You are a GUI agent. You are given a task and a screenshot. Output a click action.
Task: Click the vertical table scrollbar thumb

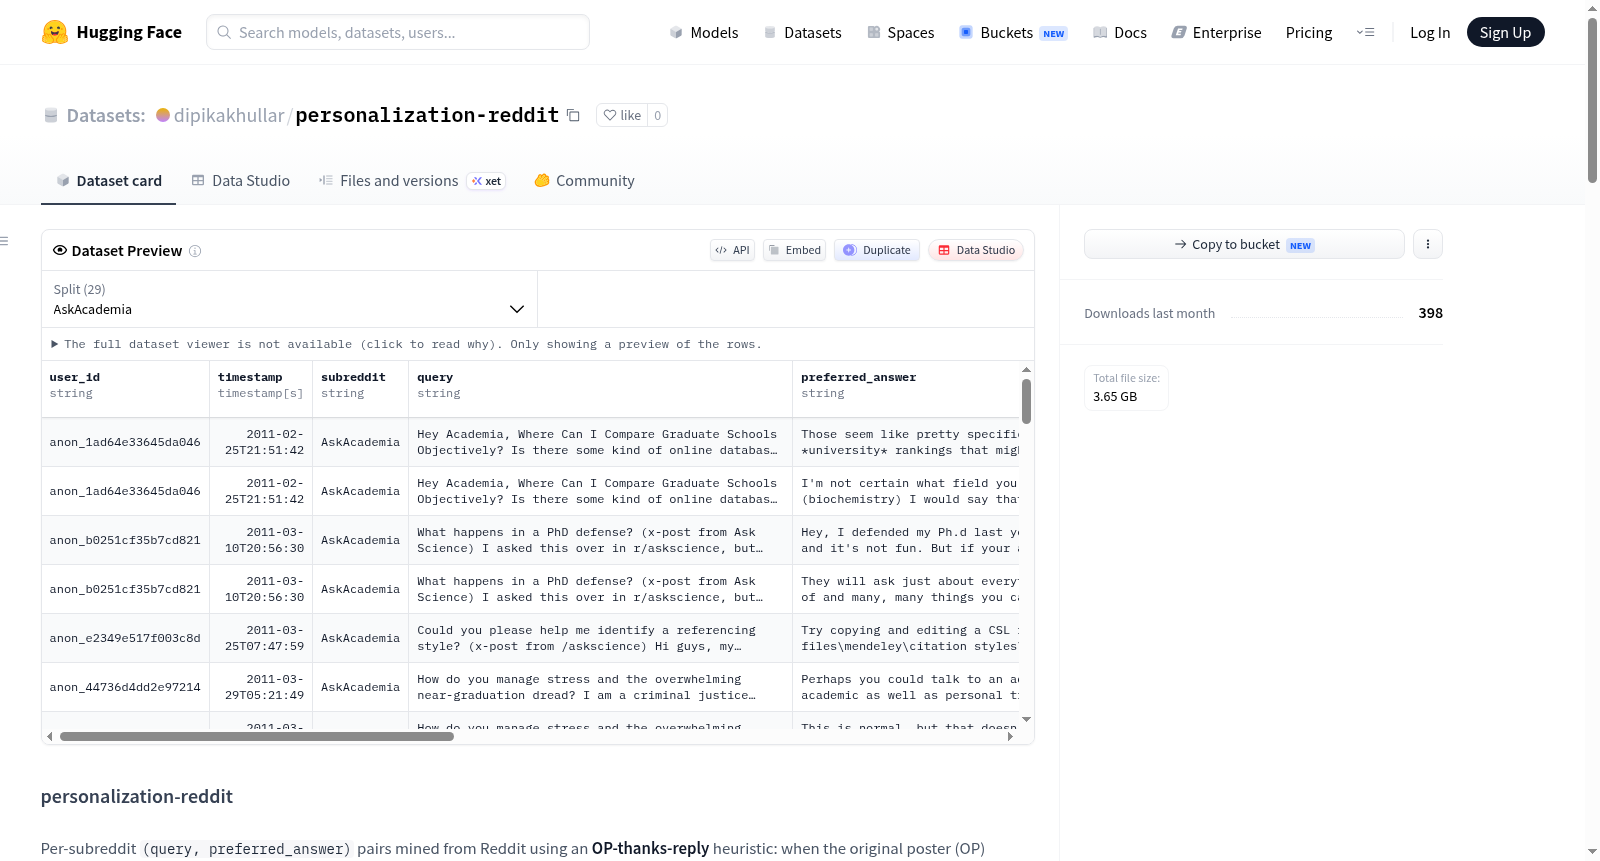(x=1026, y=400)
